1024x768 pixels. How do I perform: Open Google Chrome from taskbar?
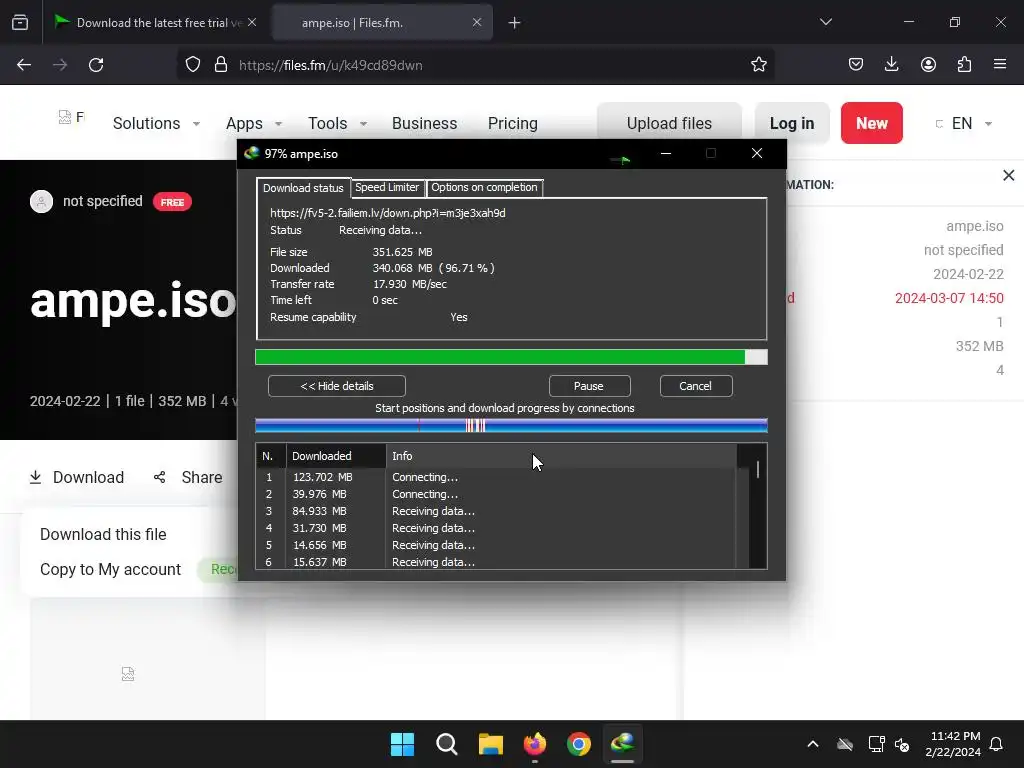[579, 744]
